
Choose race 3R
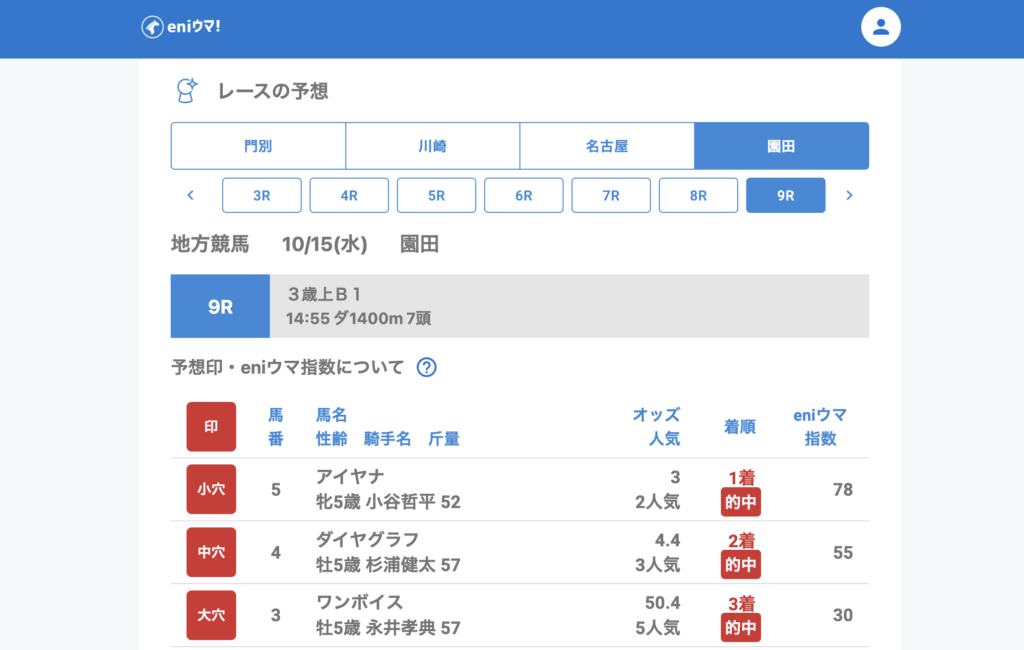point(262,196)
